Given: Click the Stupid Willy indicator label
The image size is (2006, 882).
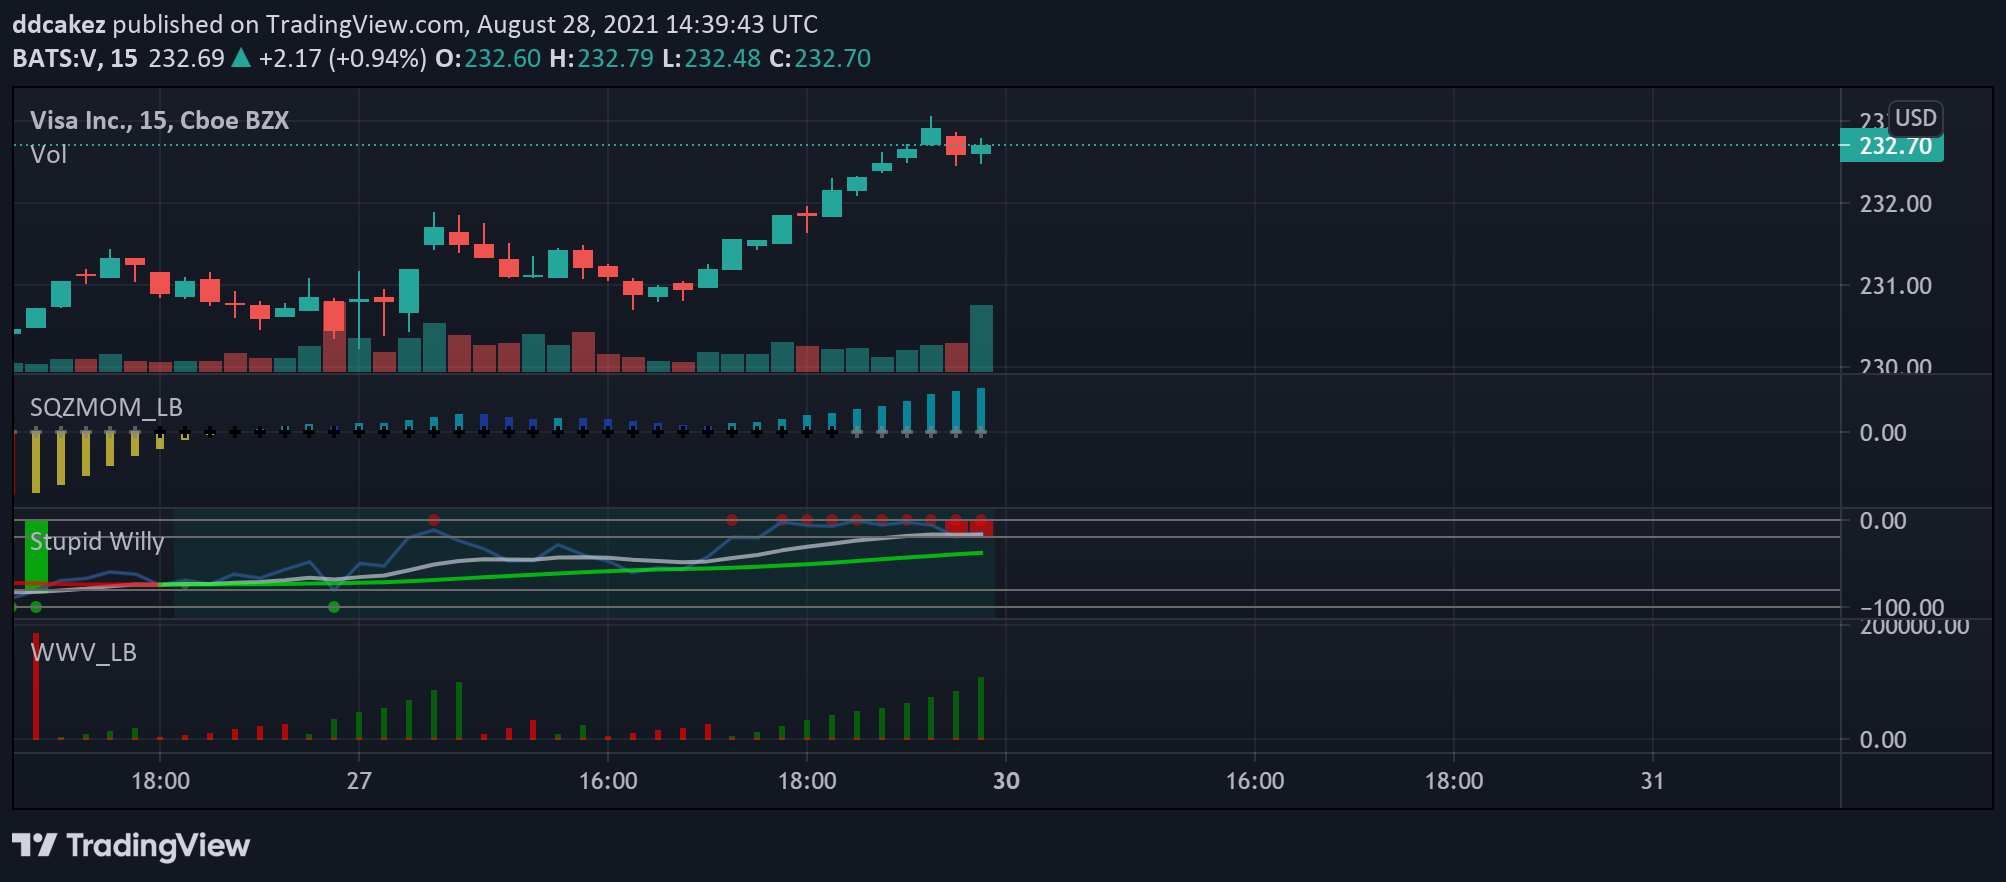Looking at the screenshot, I should (97, 541).
